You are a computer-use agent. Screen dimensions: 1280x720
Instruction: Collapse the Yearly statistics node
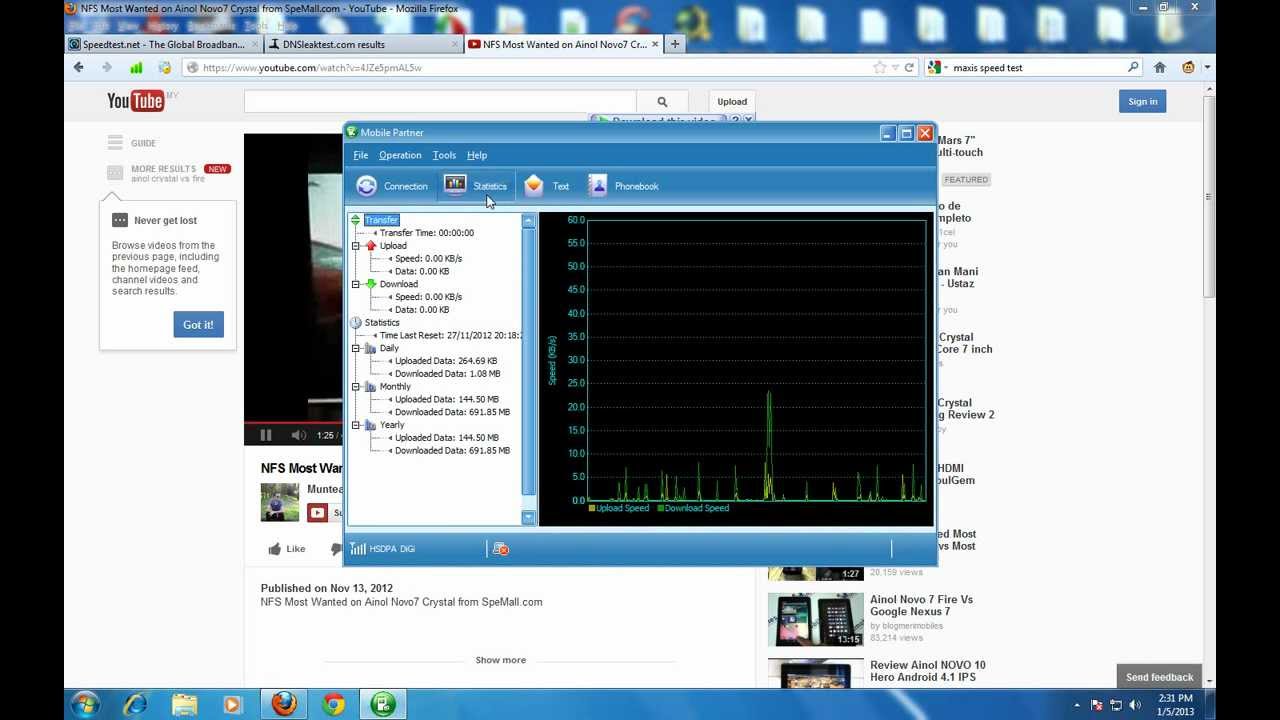[x=355, y=425]
